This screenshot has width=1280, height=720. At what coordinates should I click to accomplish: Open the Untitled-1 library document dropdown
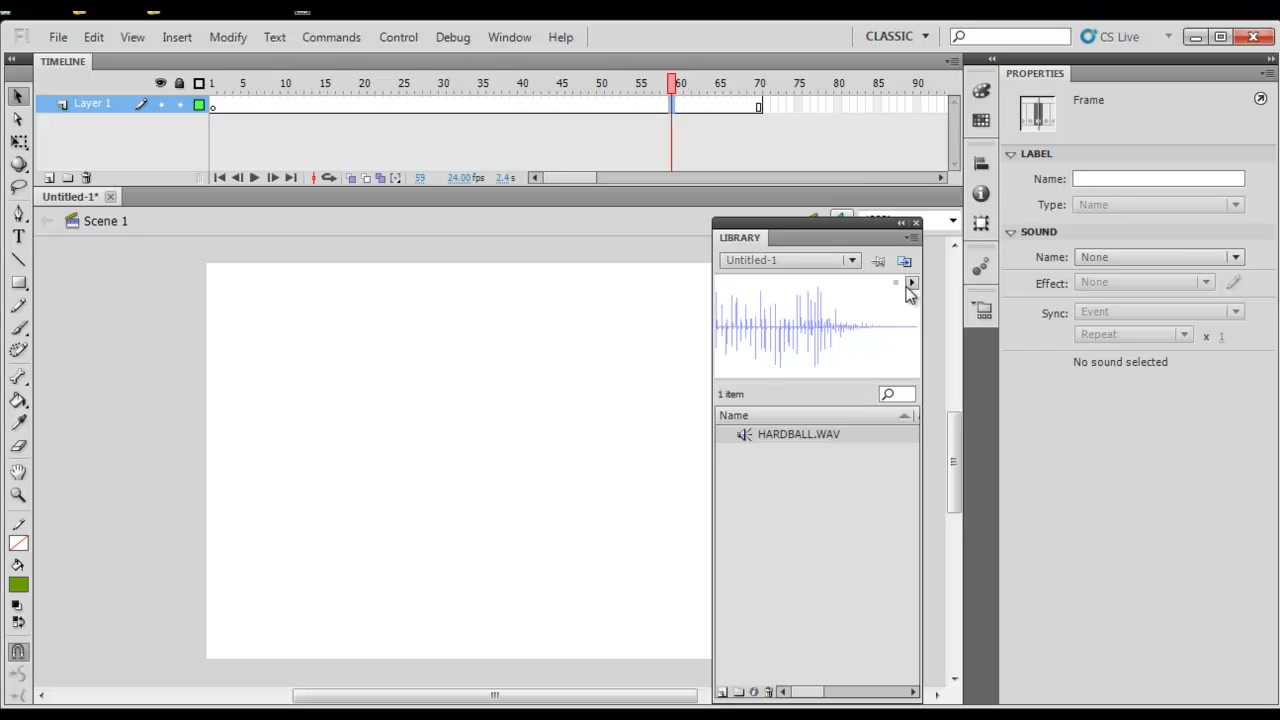[790, 260]
